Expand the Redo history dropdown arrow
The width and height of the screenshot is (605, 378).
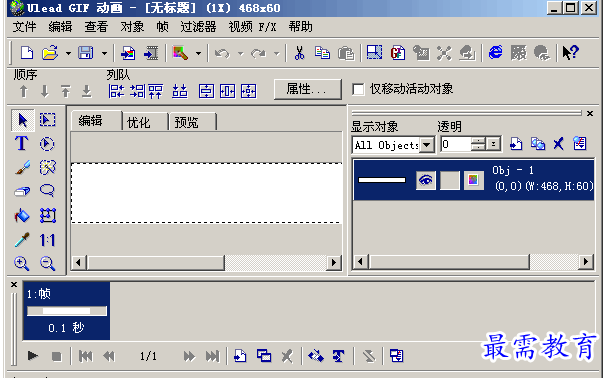pos(276,53)
